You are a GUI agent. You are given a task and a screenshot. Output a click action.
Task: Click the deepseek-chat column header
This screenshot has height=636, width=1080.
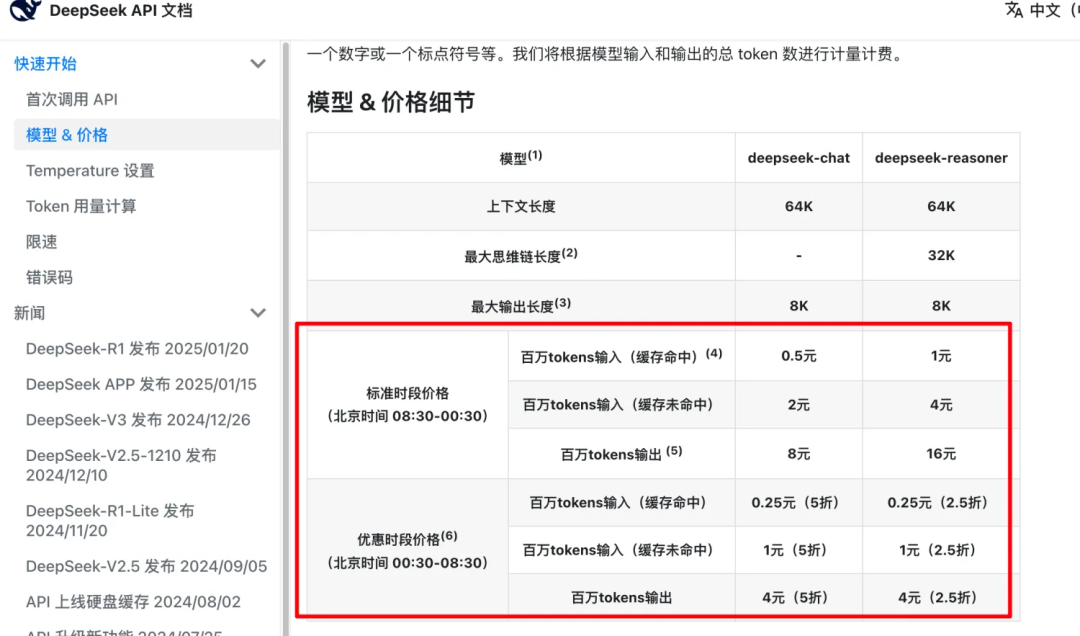(x=798, y=158)
